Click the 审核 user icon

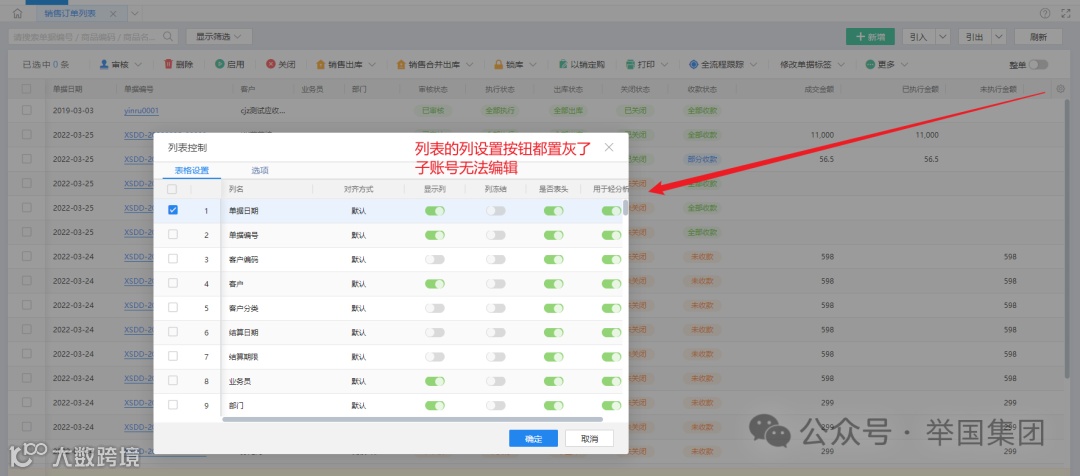point(104,64)
